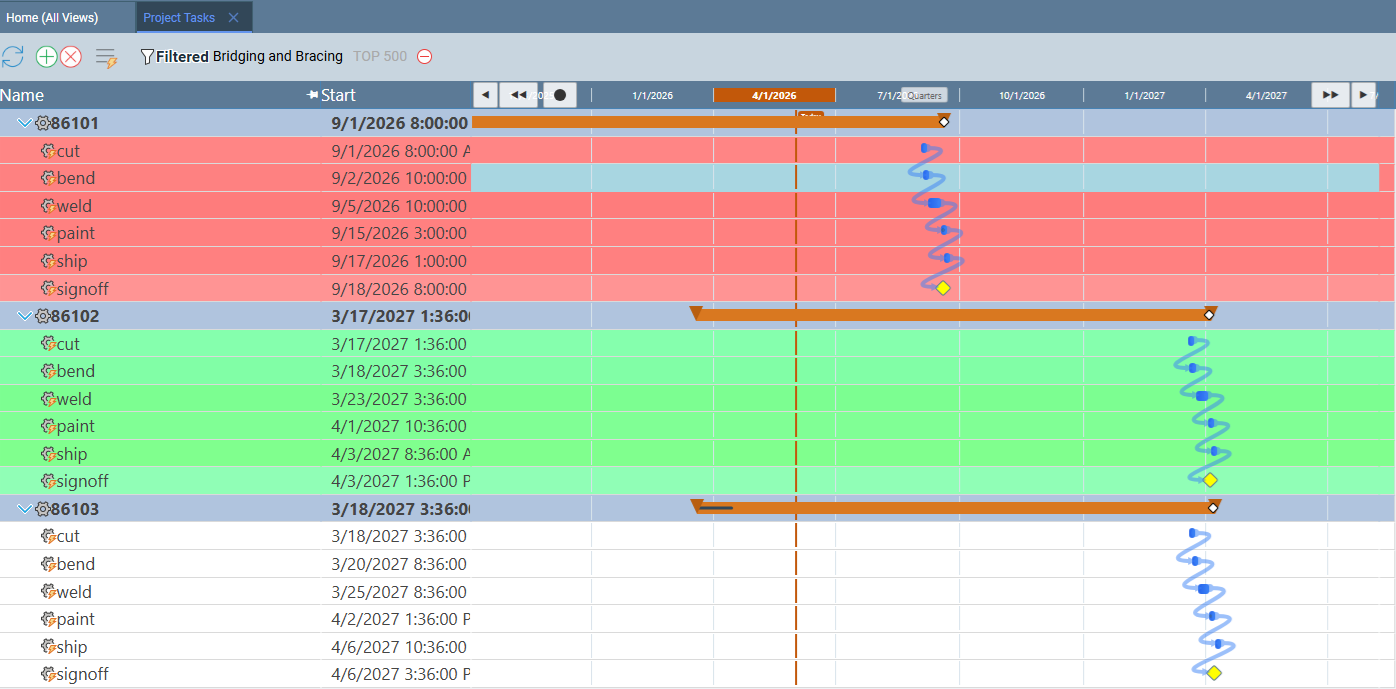Select the weld row under 86103
This screenshot has width=1396, height=689.
pyautogui.click(x=698, y=592)
